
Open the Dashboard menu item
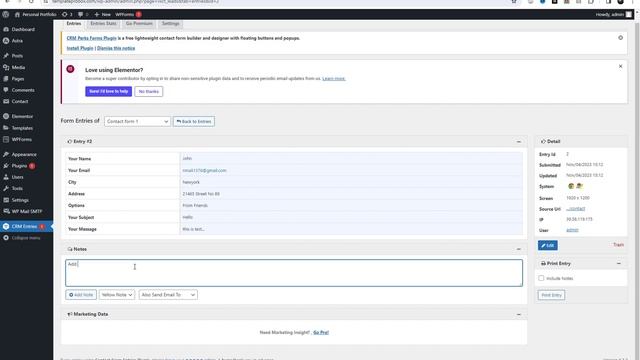(23, 29)
